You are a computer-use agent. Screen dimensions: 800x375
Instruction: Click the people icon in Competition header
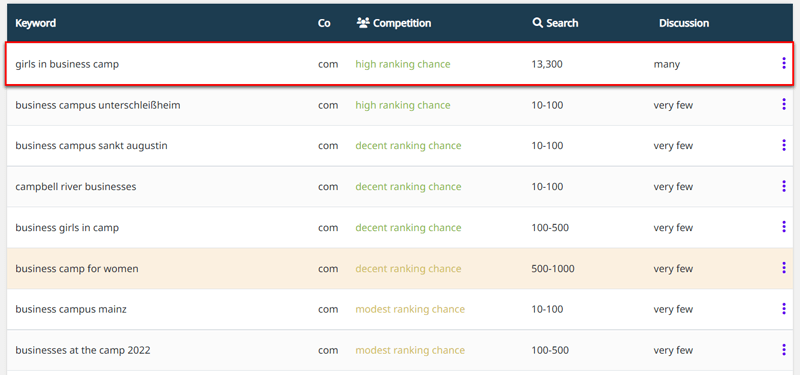click(363, 23)
